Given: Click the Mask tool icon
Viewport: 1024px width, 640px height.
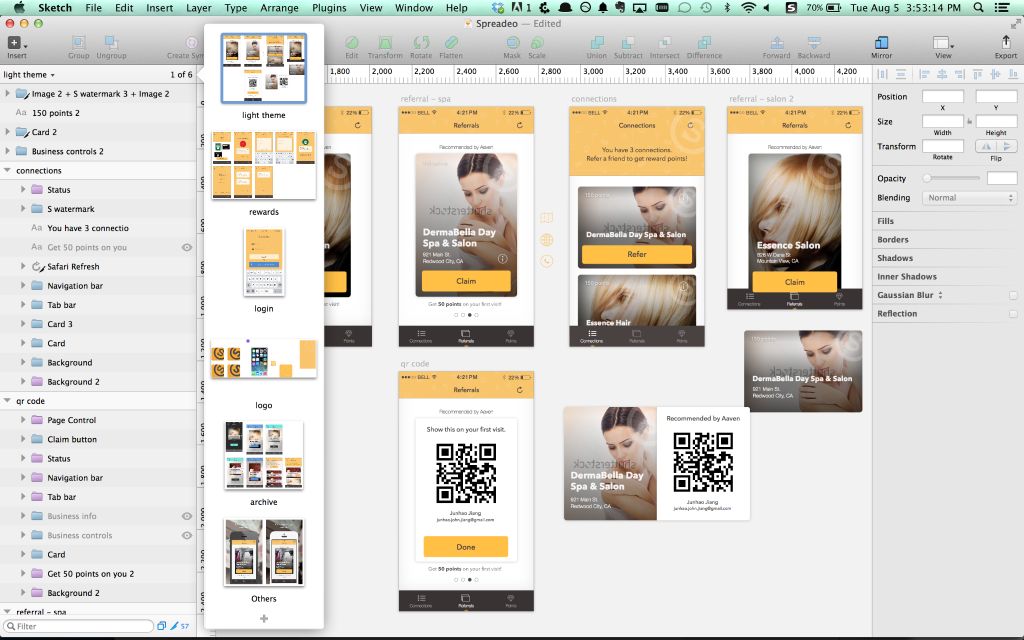Looking at the screenshot, I should [x=513, y=42].
